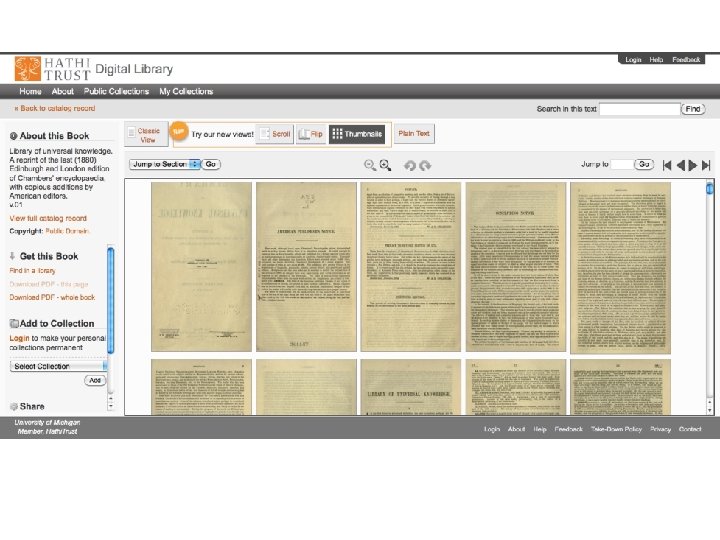
Task: Zoom out using the minus magnifier
Action: click(370, 165)
